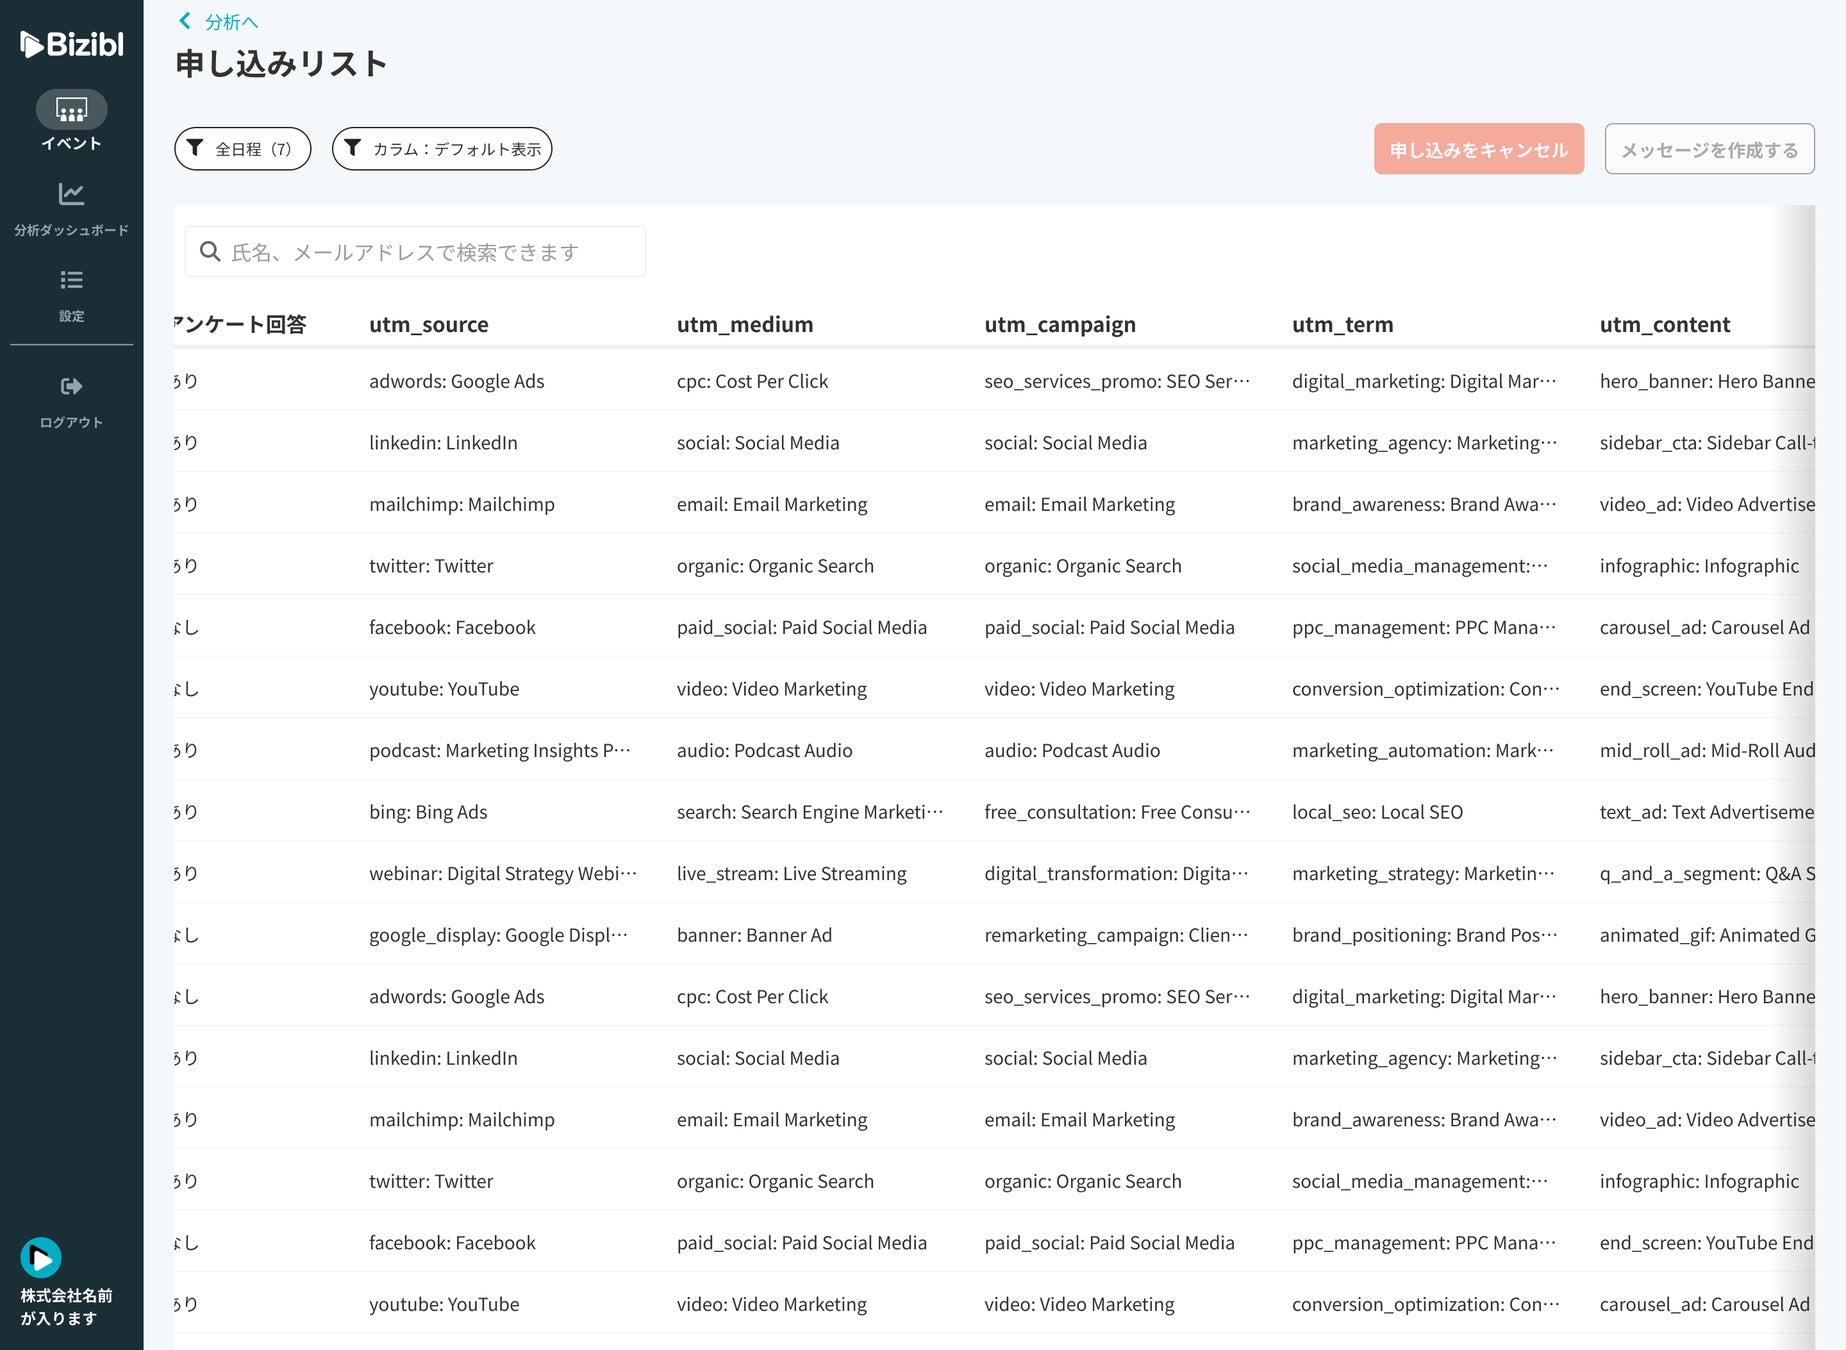Focus the name and email search field
The width and height of the screenshot is (1846, 1350).
coord(415,252)
